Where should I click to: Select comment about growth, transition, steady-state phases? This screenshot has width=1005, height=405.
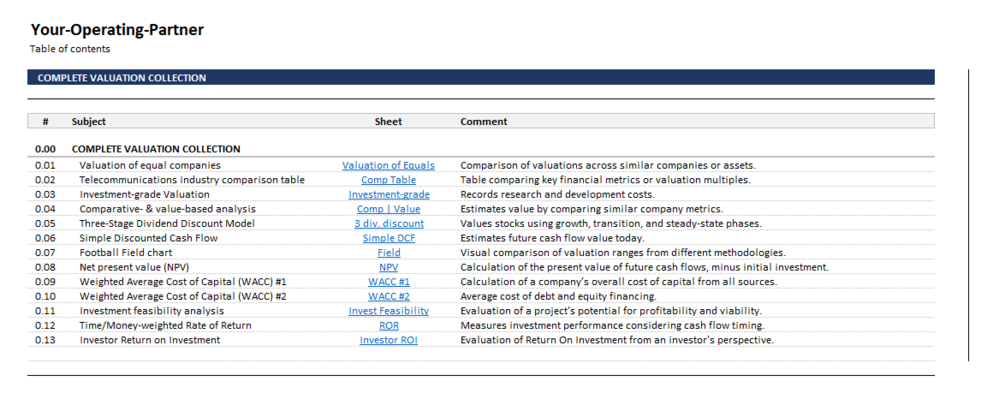click(611, 224)
